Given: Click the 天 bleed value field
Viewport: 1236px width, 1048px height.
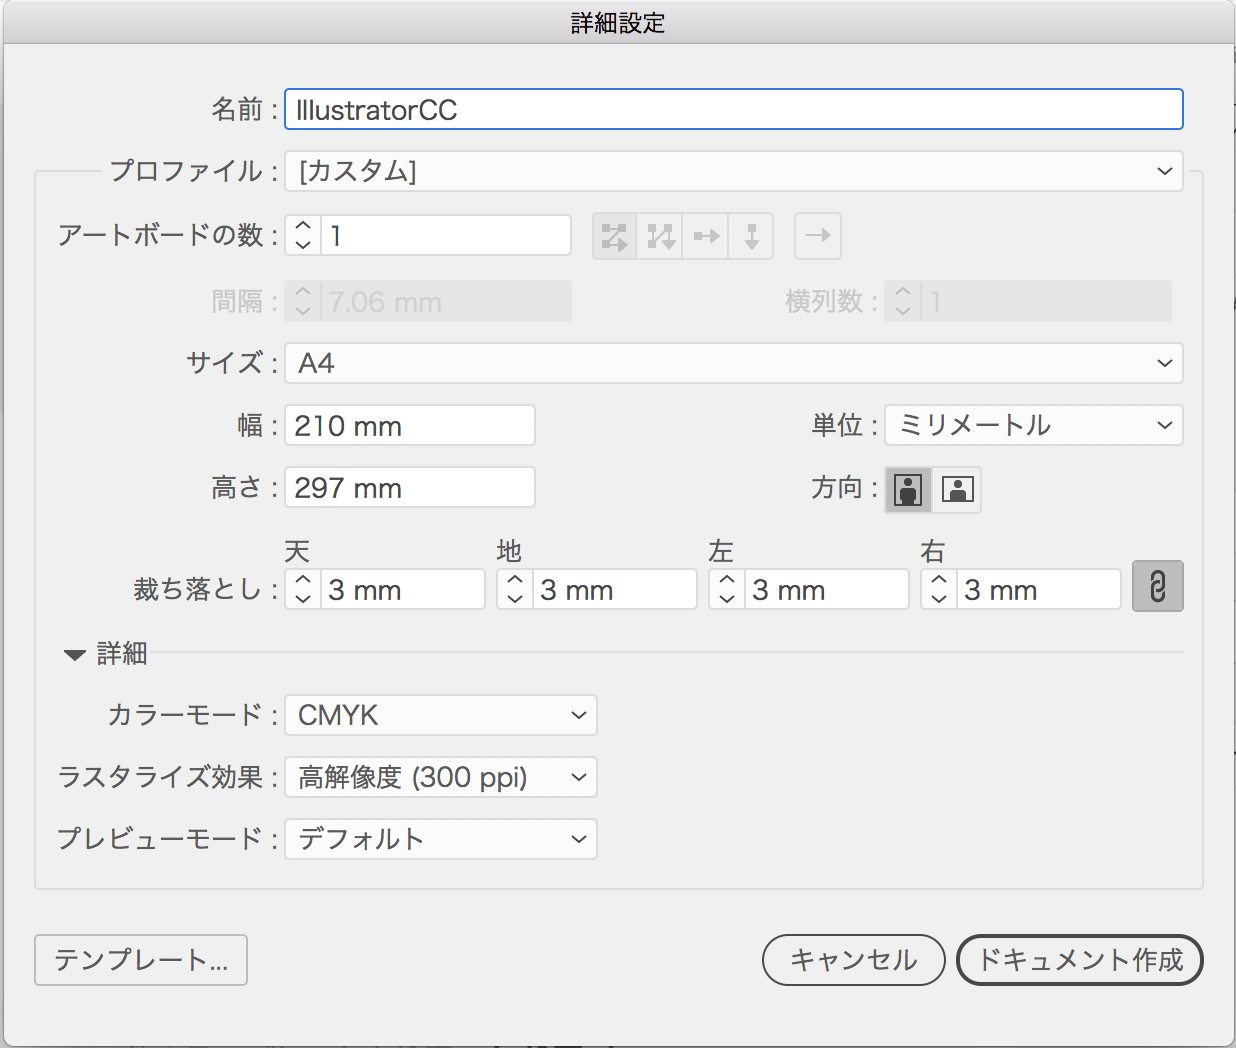Looking at the screenshot, I should pyautogui.click(x=403, y=590).
